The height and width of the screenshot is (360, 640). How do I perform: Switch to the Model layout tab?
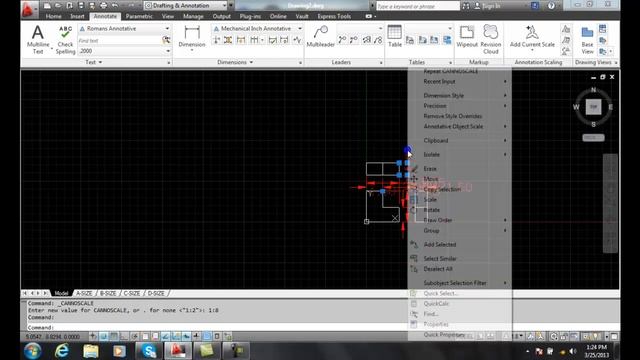point(61,293)
